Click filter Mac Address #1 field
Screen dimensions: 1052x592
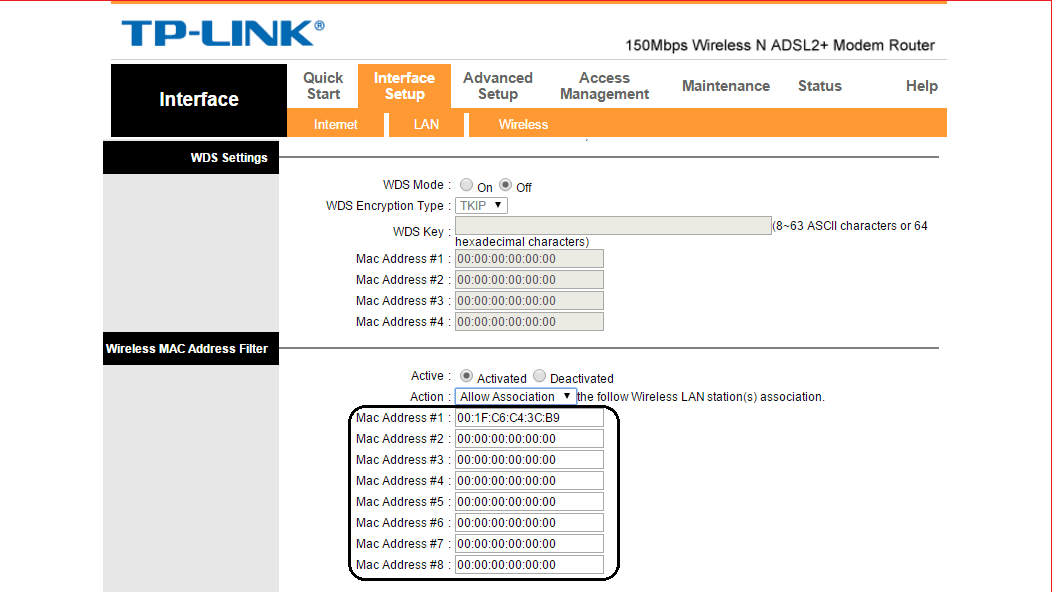tap(529, 417)
